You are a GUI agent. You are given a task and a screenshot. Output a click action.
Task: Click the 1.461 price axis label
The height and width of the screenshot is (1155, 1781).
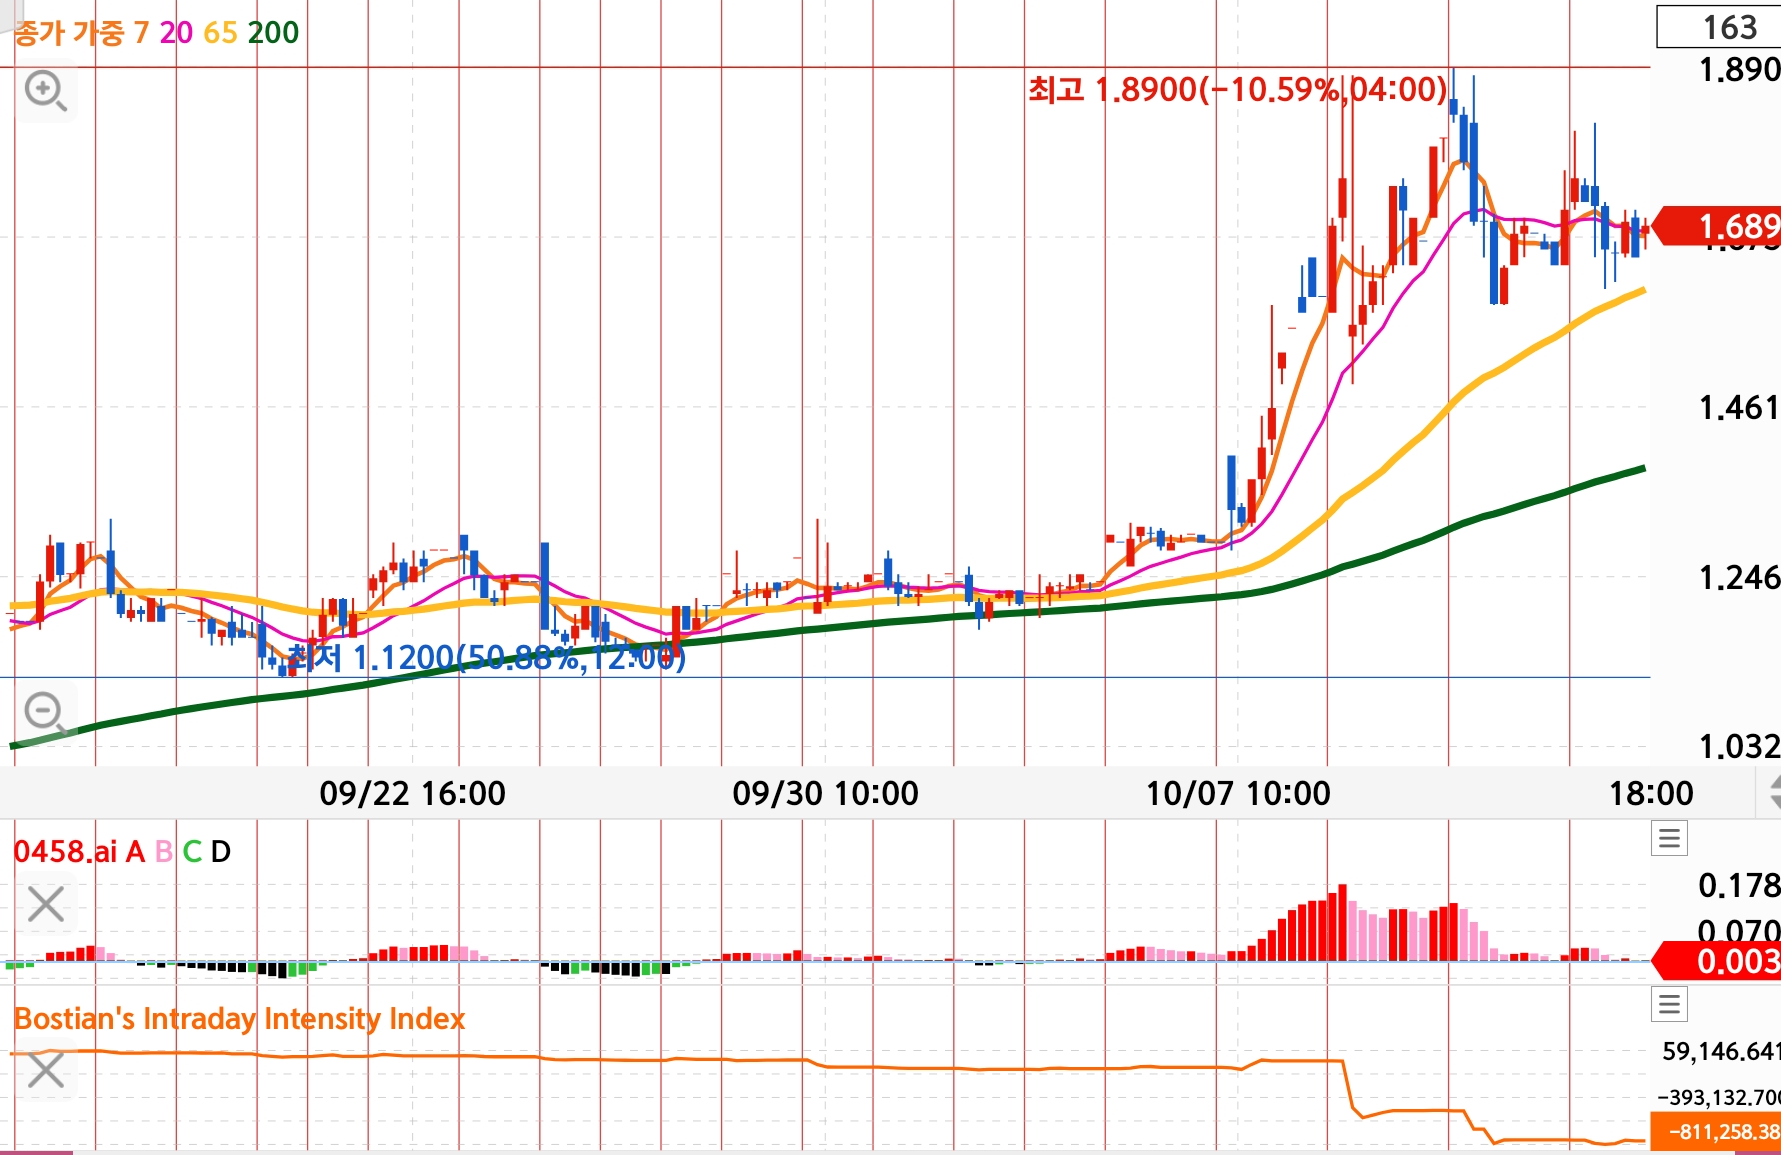click(1739, 408)
